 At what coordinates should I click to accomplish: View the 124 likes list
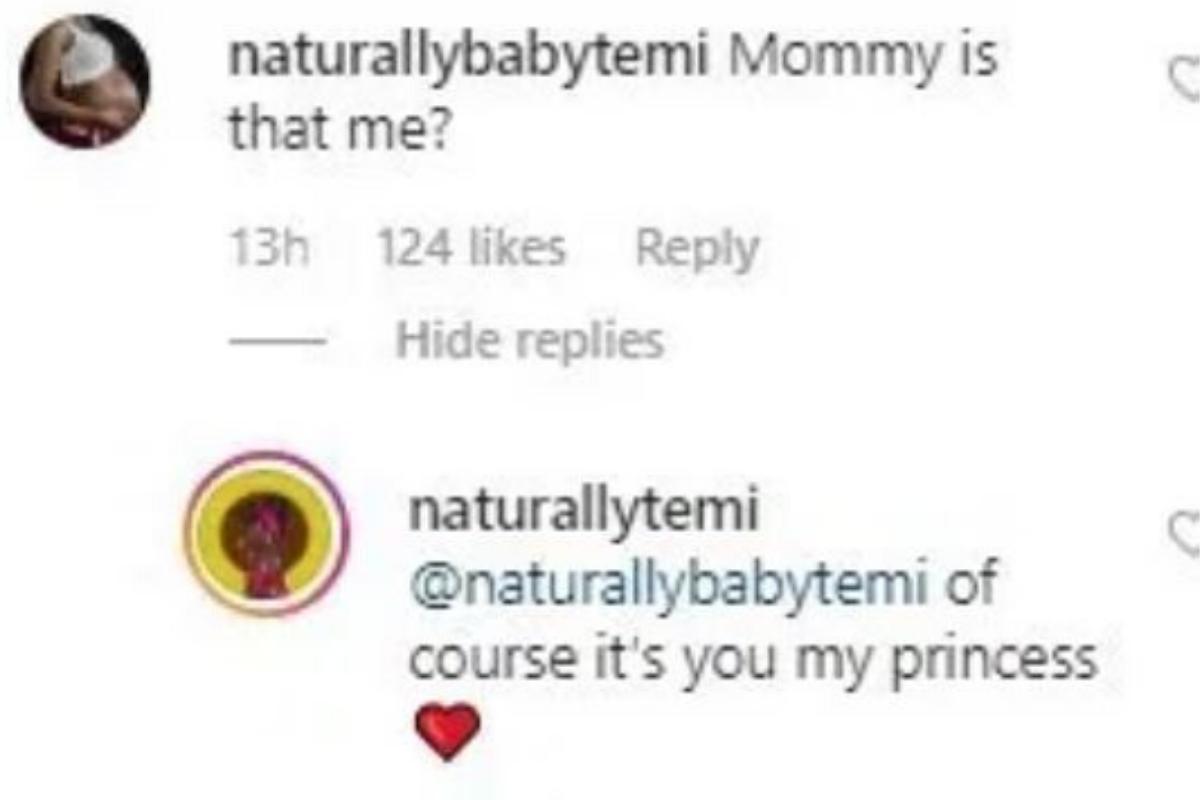471,247
